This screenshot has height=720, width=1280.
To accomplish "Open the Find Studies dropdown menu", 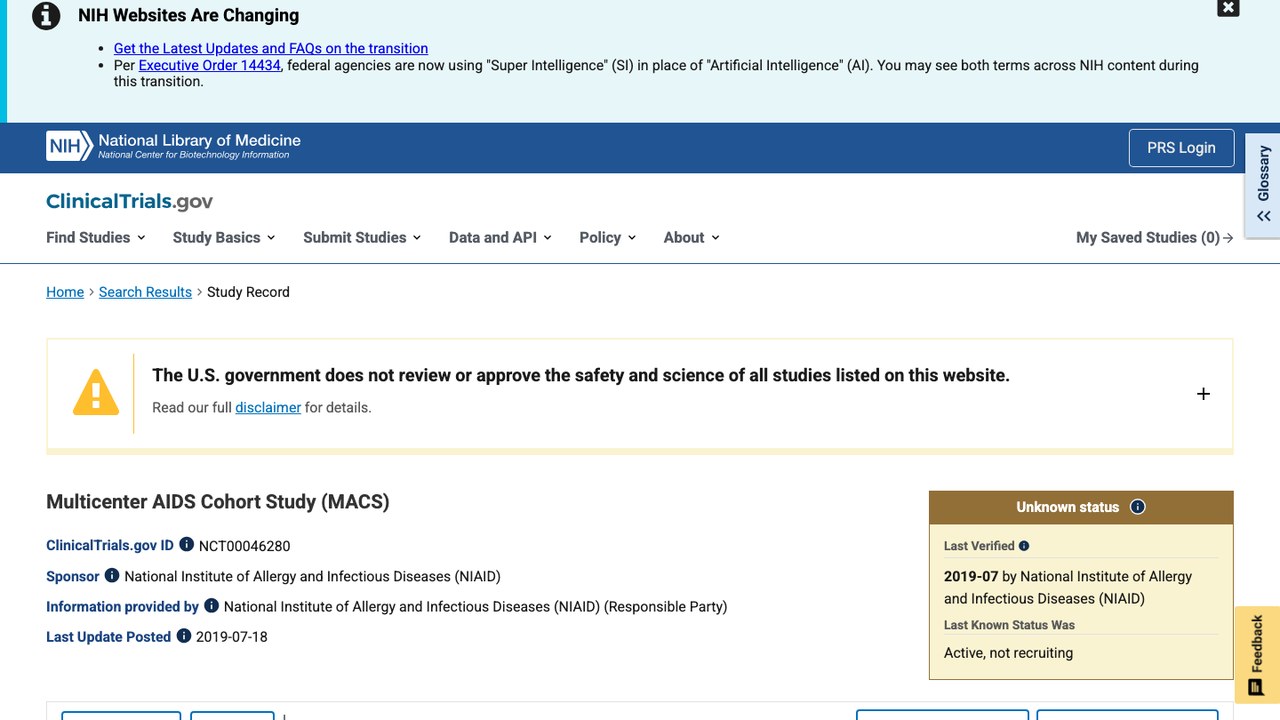I will coord(96,237).
